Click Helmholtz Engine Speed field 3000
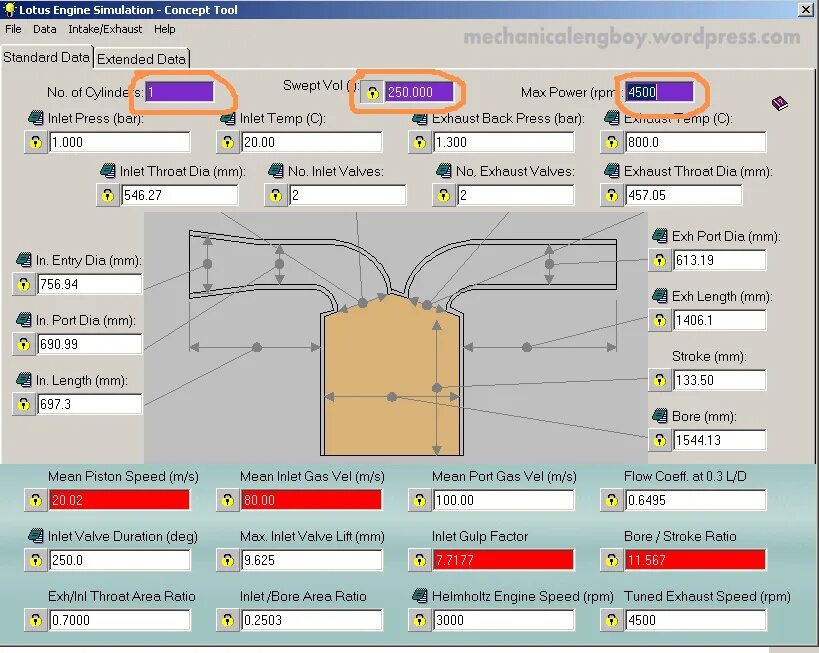Screen dimensions: 819x653 (504, 621)
